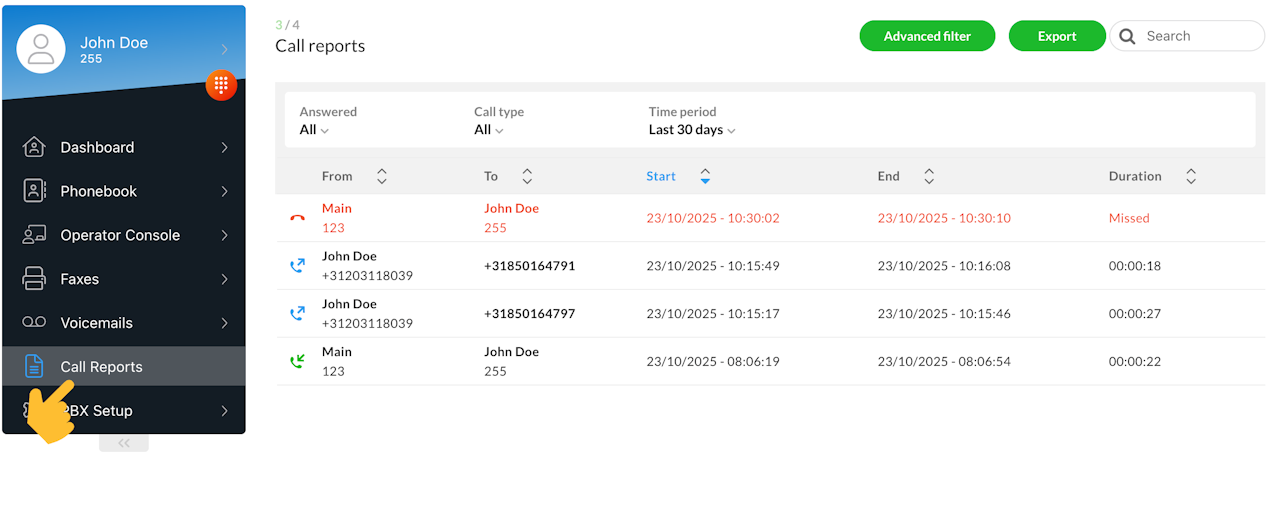1280x526 pixels.
Task: Click incoming call icon at 08:06:19 row
Action: (x=296, y=361)
